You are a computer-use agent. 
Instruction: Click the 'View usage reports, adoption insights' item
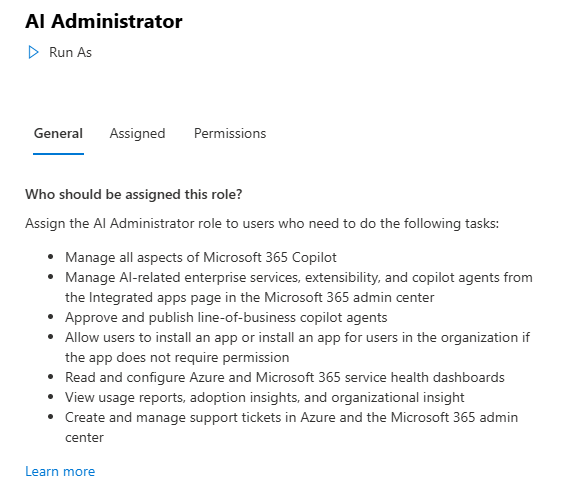pyautogui.click(x=265, y=397)
